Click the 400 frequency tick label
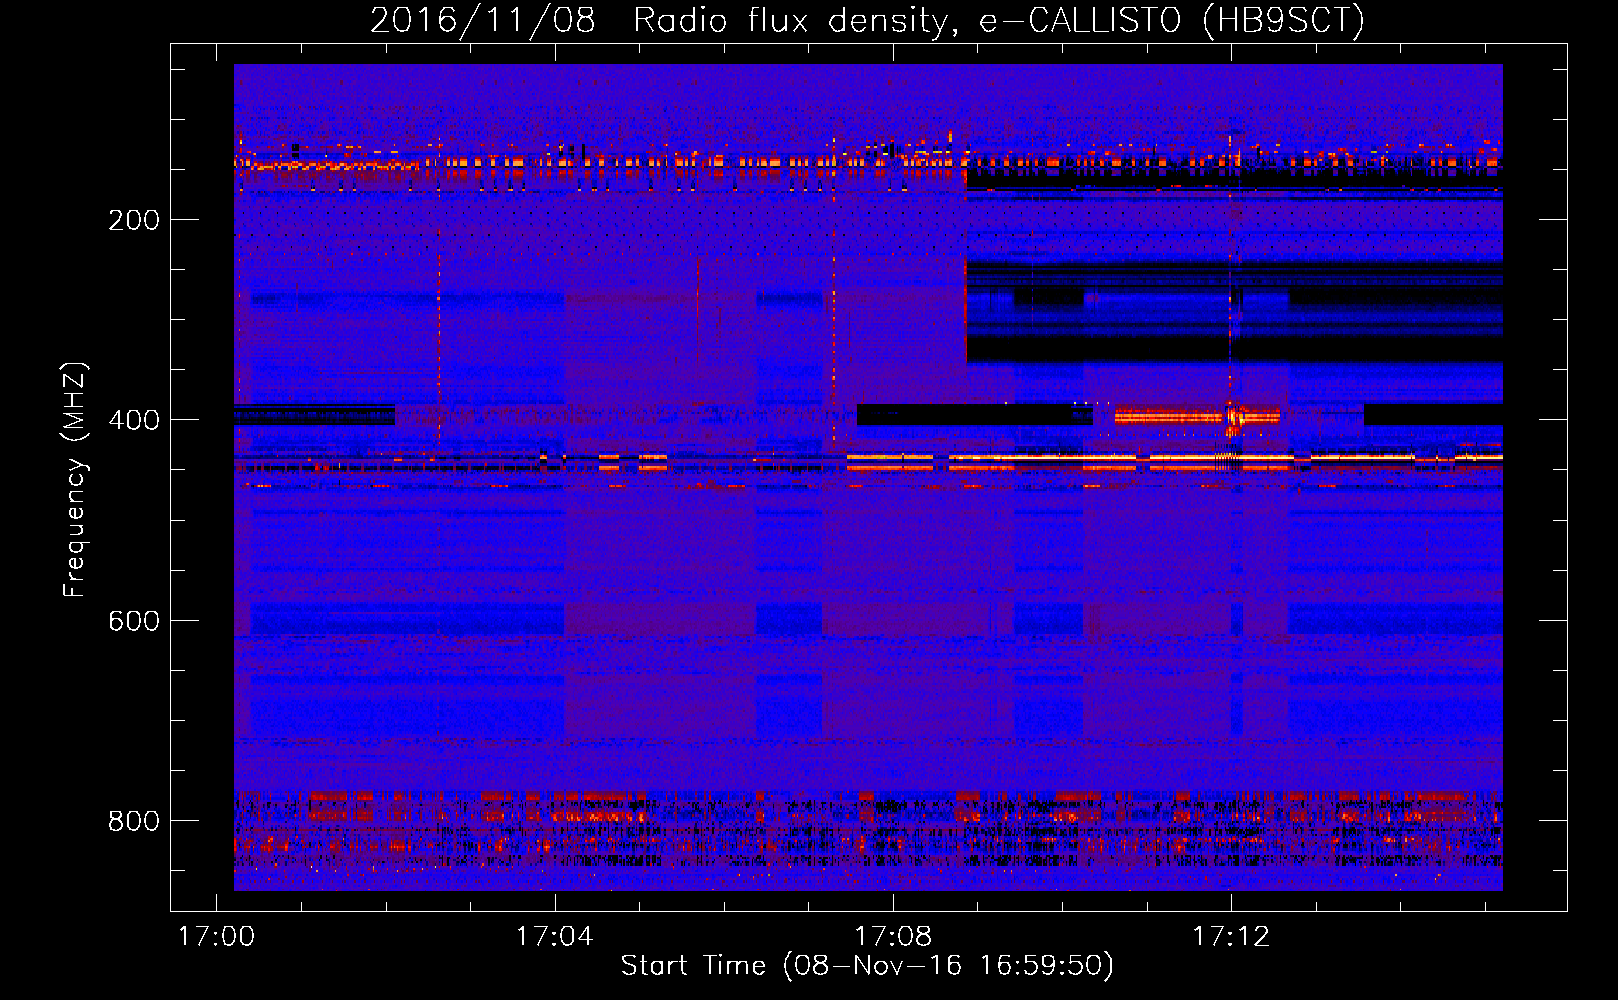This screenshot has width=1618, height=1000. [134, 420]
